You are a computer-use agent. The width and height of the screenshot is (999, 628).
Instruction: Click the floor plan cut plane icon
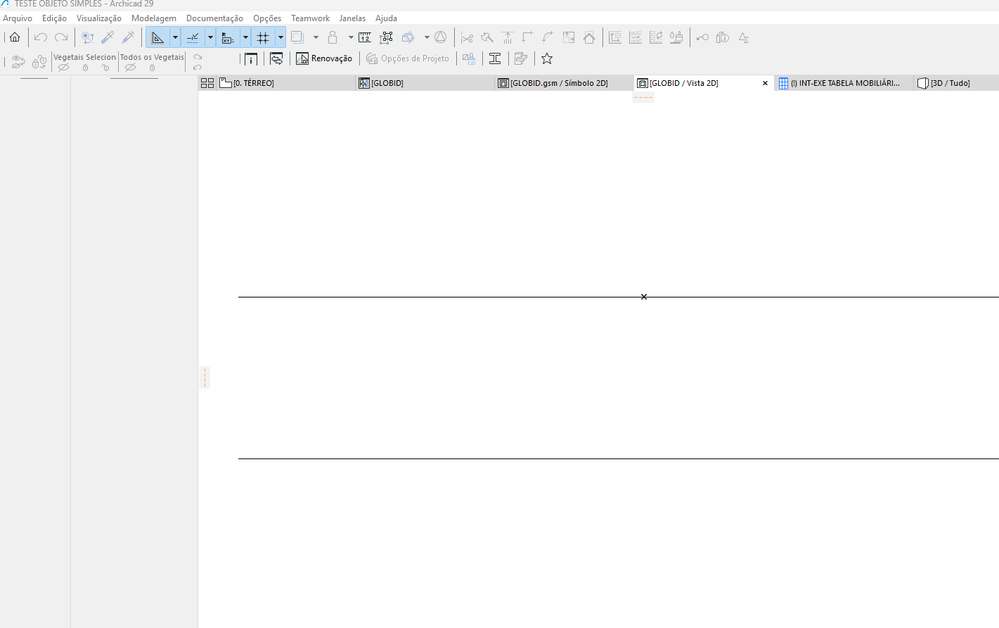(x=251, y=59)
